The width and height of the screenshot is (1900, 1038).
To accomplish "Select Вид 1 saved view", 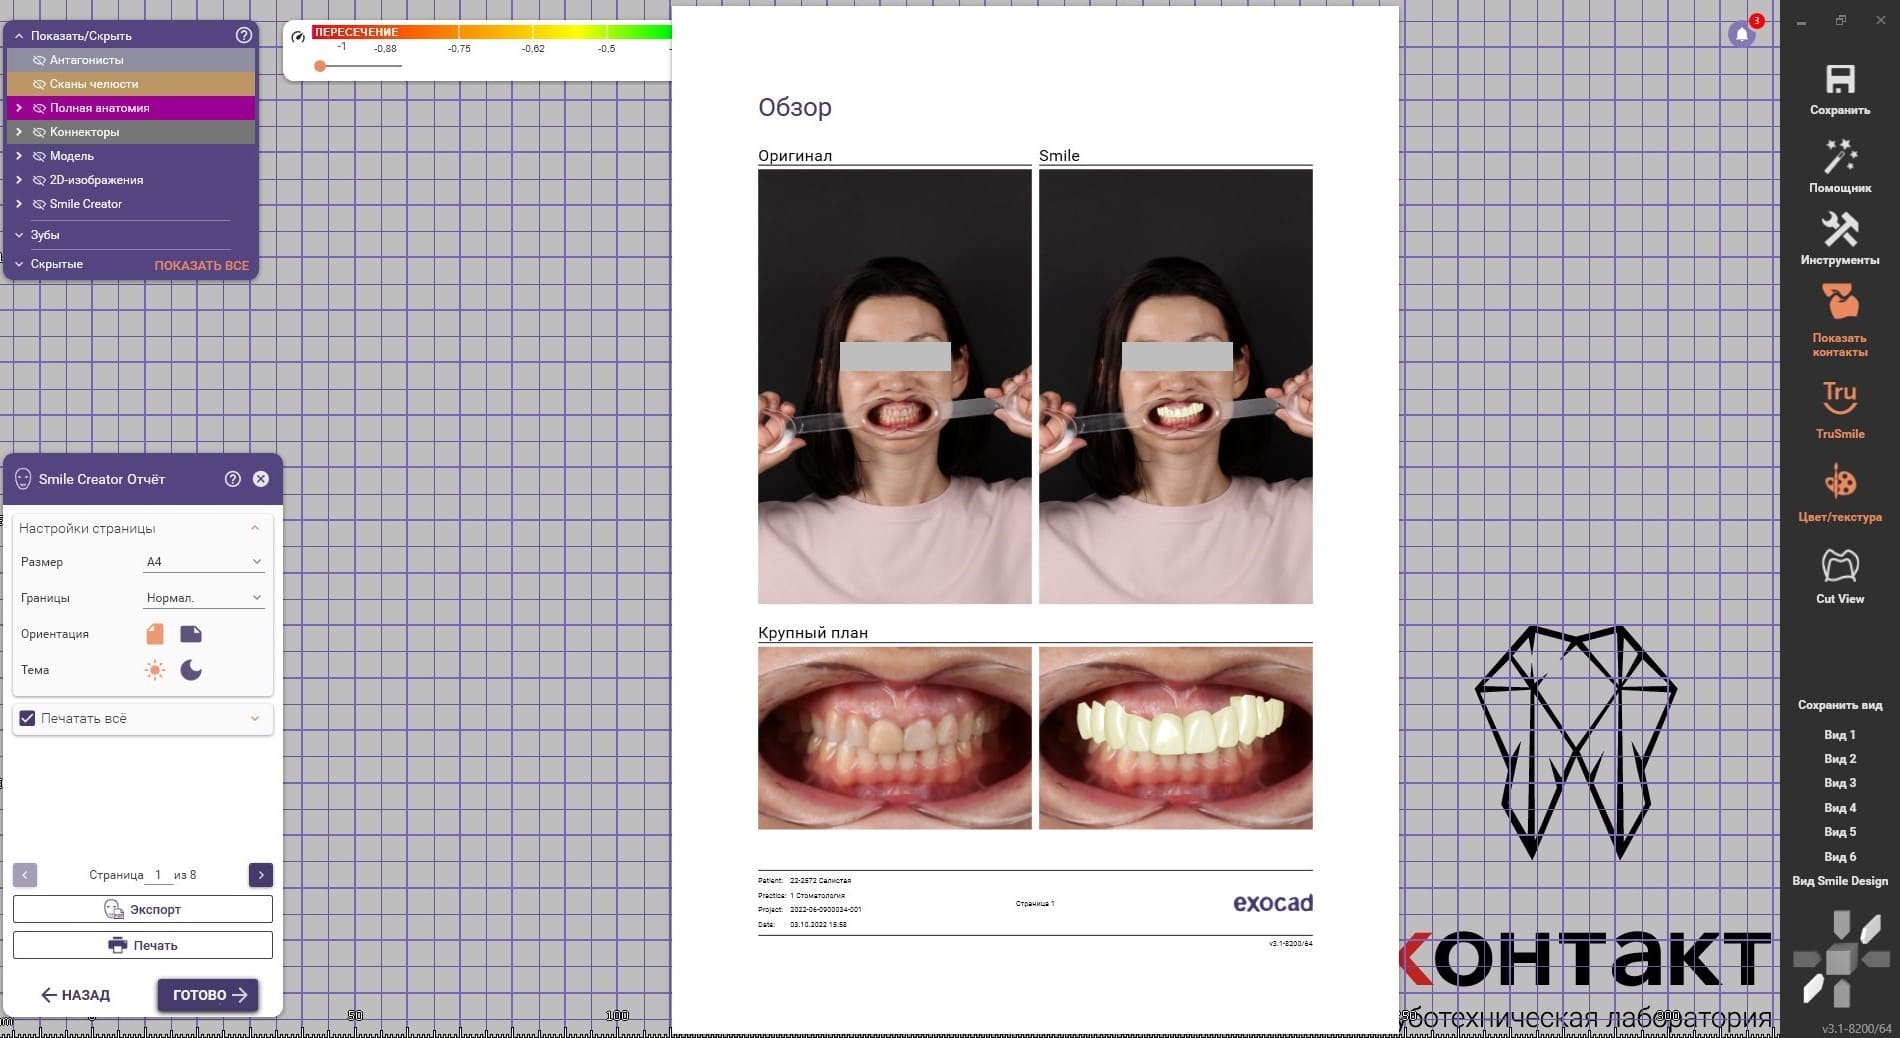I will (1839, 735).
